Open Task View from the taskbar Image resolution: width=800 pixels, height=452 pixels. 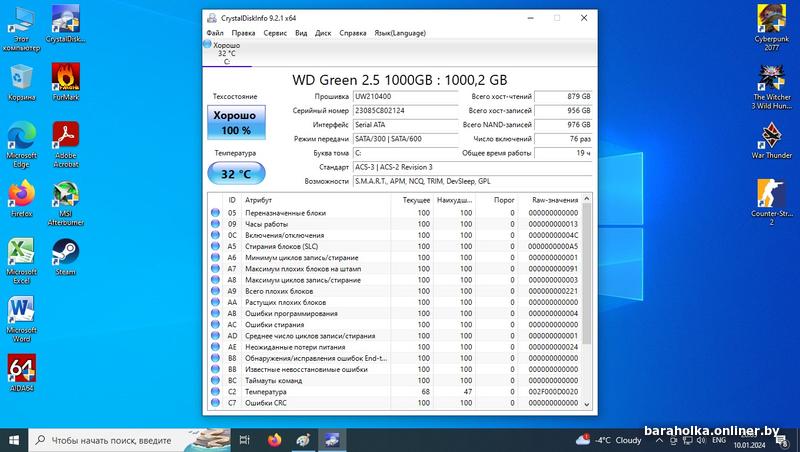pos(245,440)
